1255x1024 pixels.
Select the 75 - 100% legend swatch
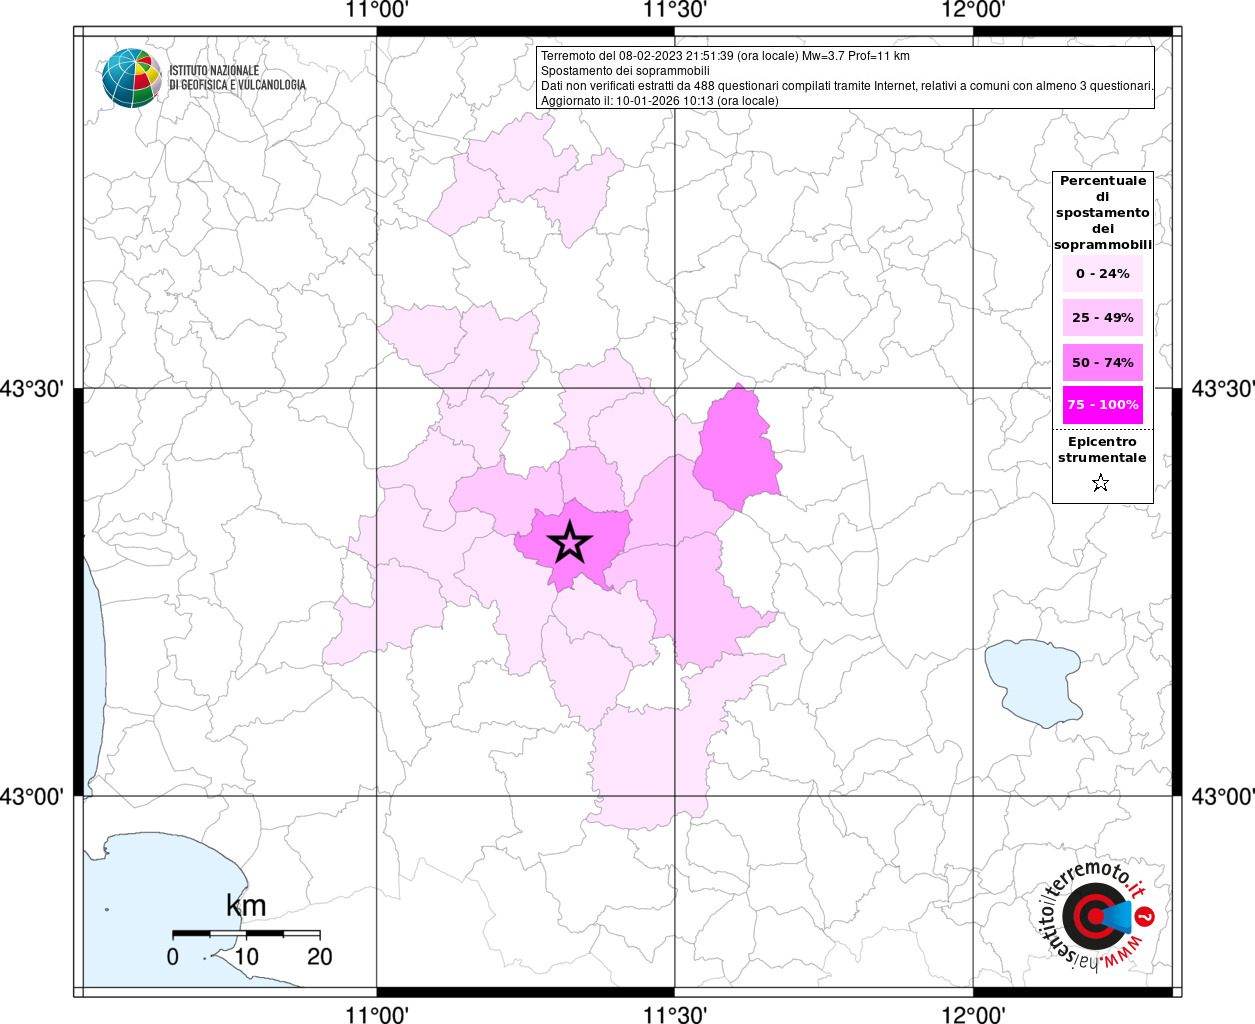click(x=1103, y=404)
